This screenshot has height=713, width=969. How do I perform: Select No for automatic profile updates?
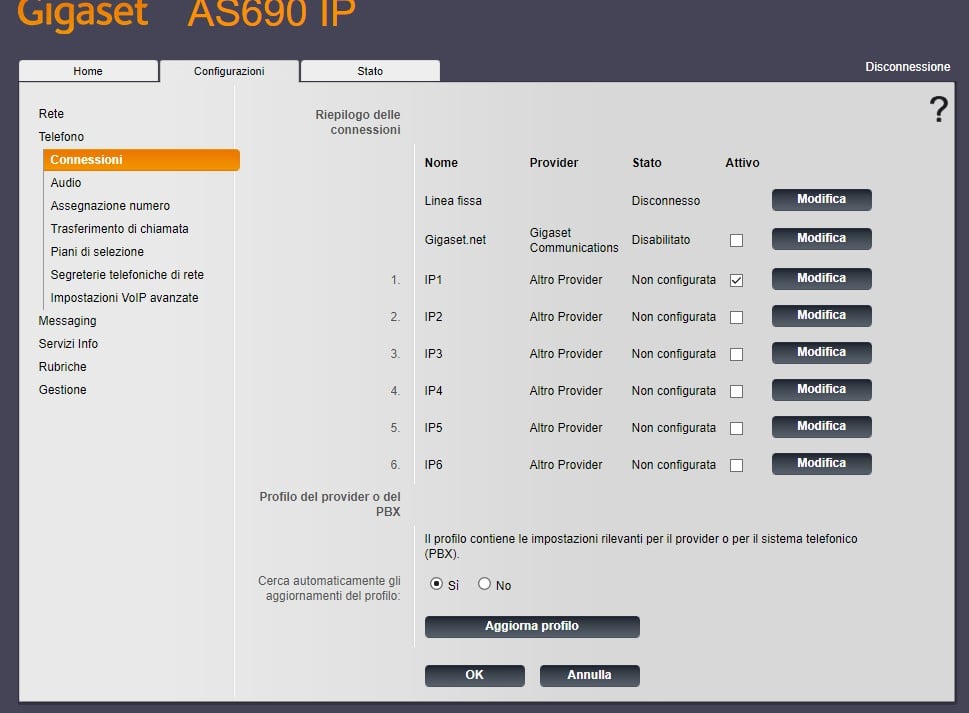pos(484,584)
